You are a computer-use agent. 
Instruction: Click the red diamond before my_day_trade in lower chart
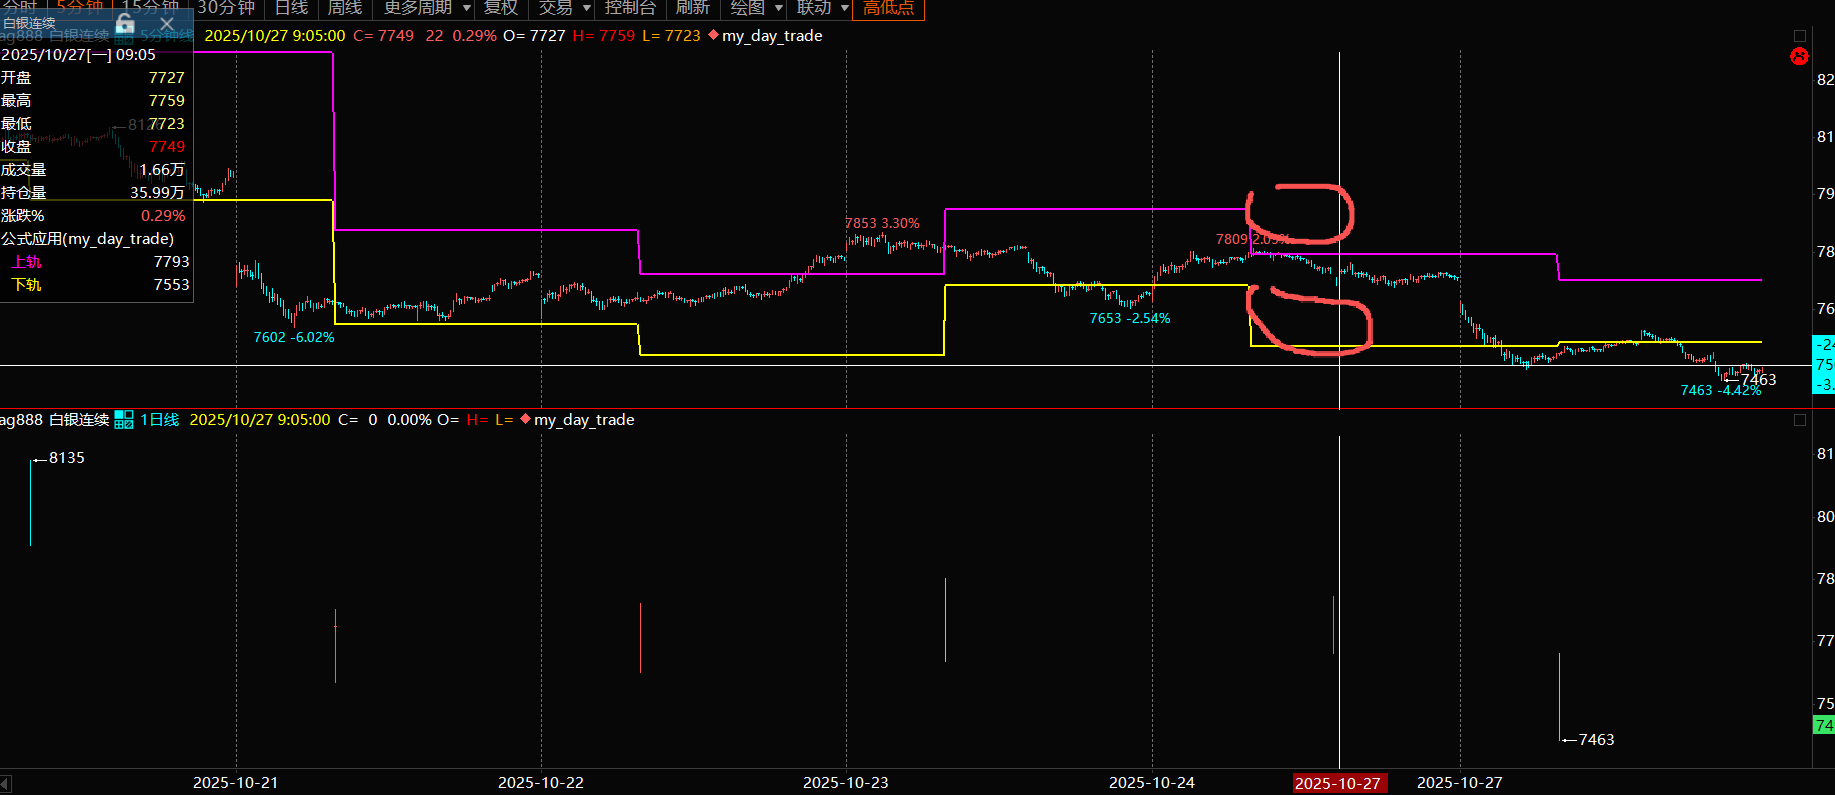(x=525, y=419)
